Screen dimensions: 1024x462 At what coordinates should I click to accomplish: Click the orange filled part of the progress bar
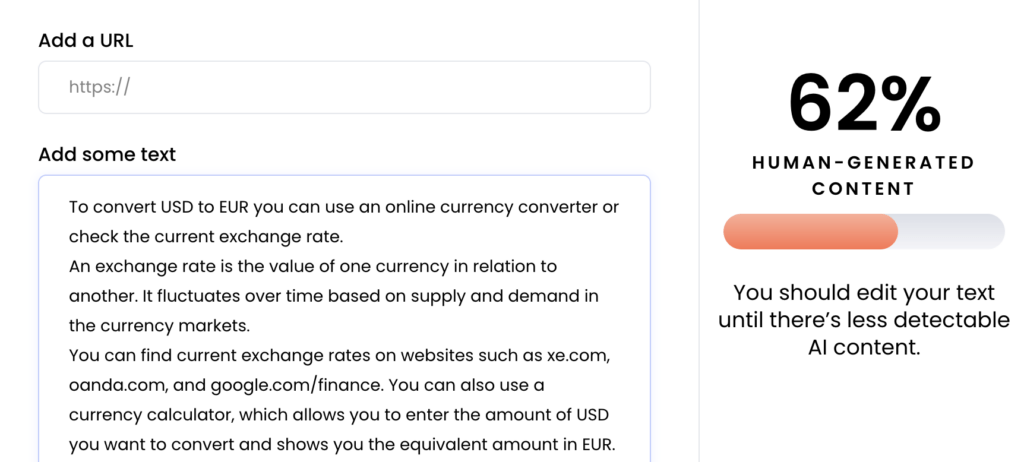point(810,231)
